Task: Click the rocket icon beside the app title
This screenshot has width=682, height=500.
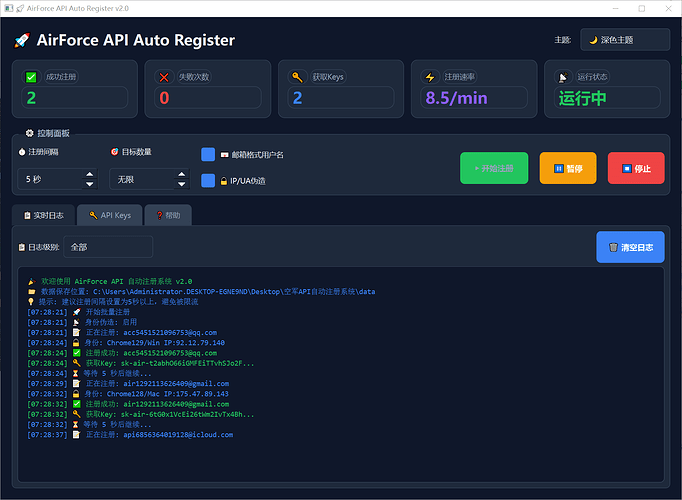Action: click(22, 41)
